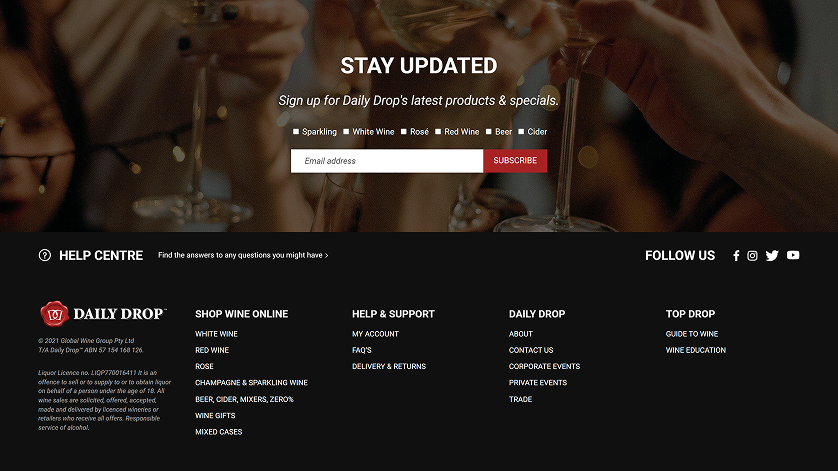This screenshot has height=471, width=838.
Task: Open Champagne & Sparkling Wine link
Action: 251,383
